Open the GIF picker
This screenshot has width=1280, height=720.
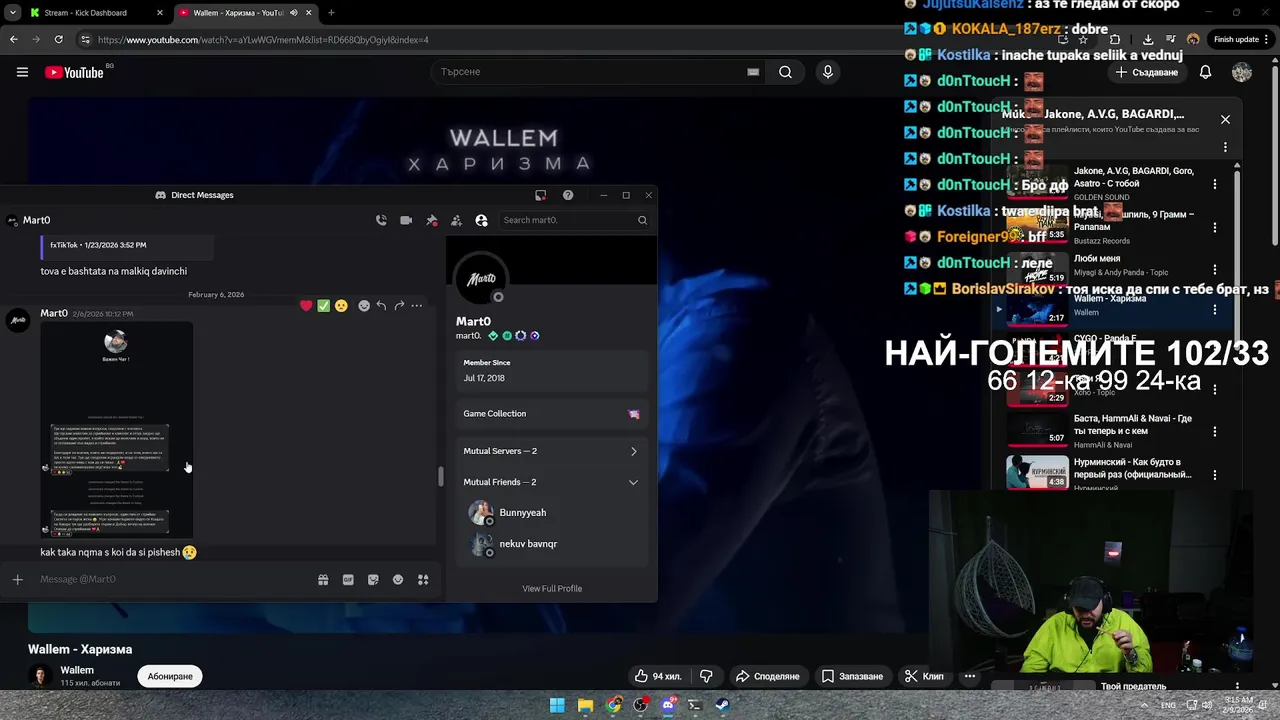point(348,579)
